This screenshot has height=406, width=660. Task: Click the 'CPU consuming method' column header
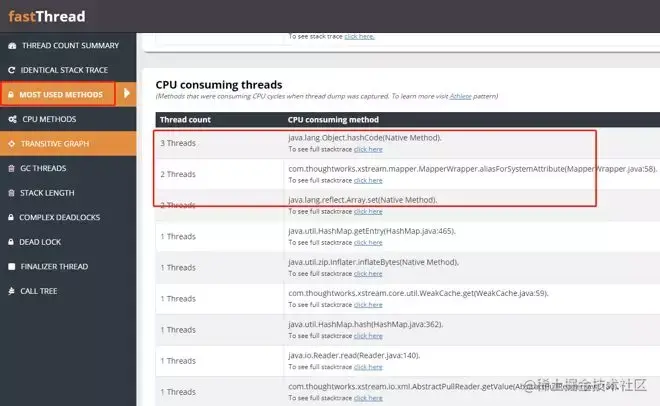333,120
